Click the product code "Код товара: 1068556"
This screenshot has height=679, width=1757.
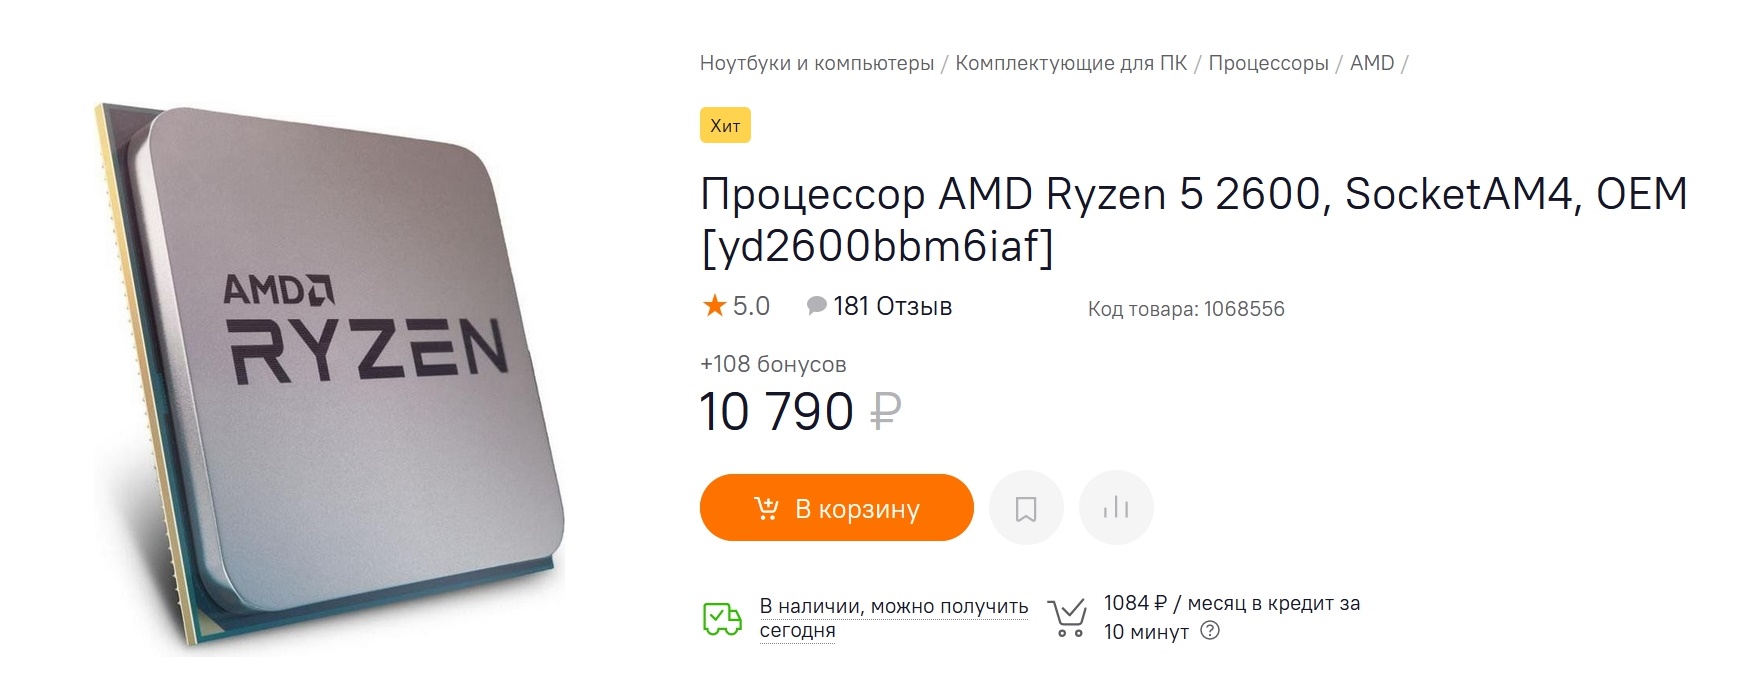tap(1185, 309)
